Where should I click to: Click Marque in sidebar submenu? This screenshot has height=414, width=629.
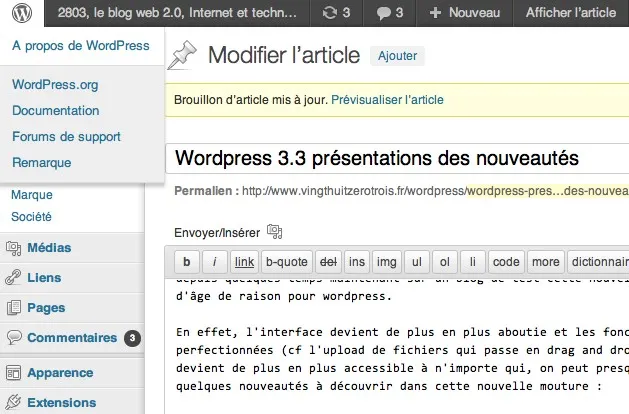click(x=32, y=195)
